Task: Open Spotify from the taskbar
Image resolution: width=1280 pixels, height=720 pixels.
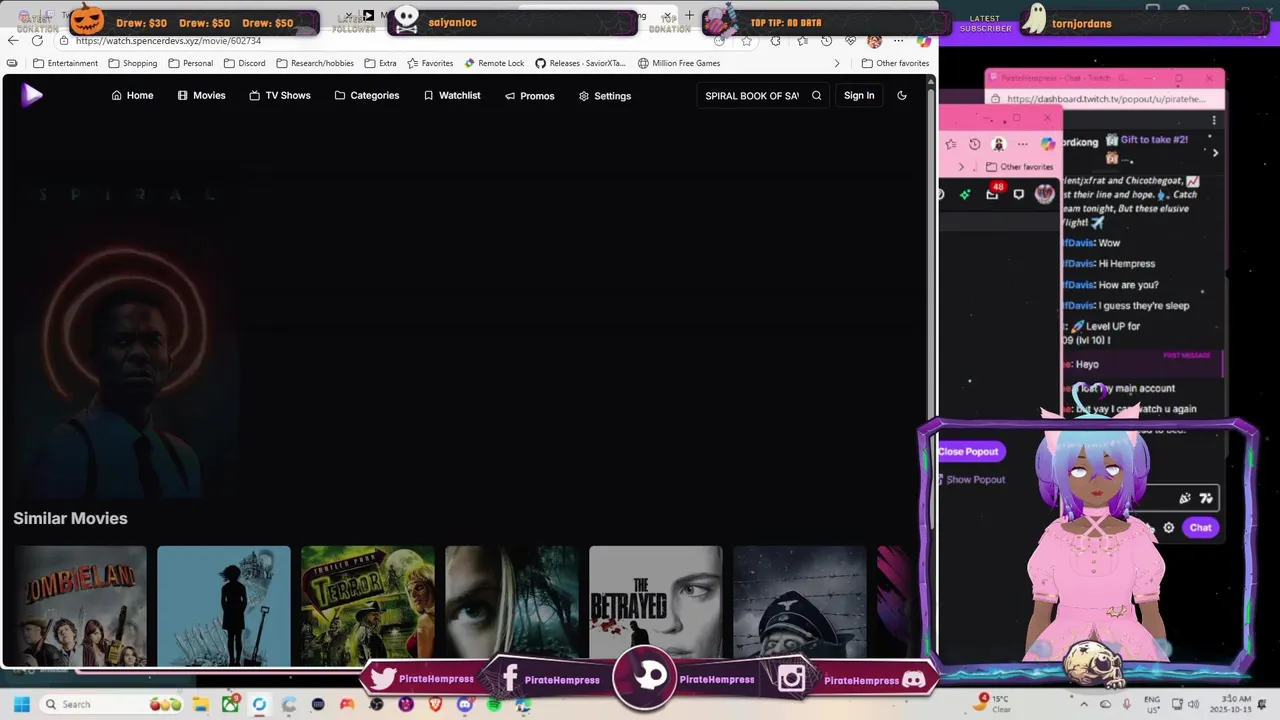Action: tap(493, 704)
